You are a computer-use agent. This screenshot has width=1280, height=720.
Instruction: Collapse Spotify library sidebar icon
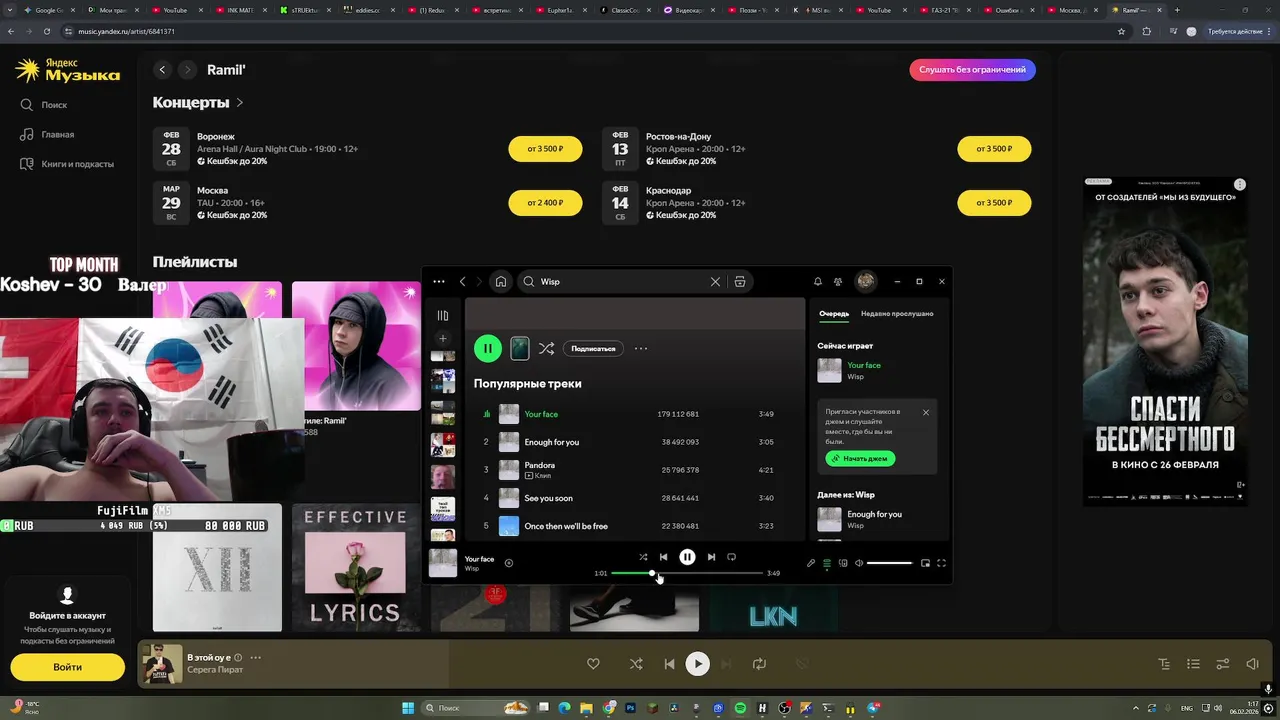coord(442,315)
